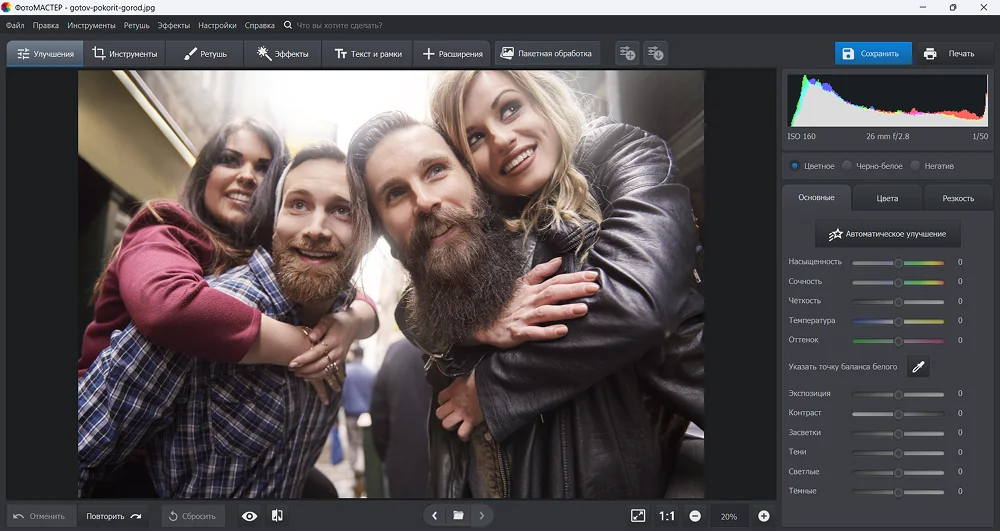Image resolution: width=1000 pixels, height=531 pixels.
Task: Select the Черно-белое radio option
Action: coord(847,166)
